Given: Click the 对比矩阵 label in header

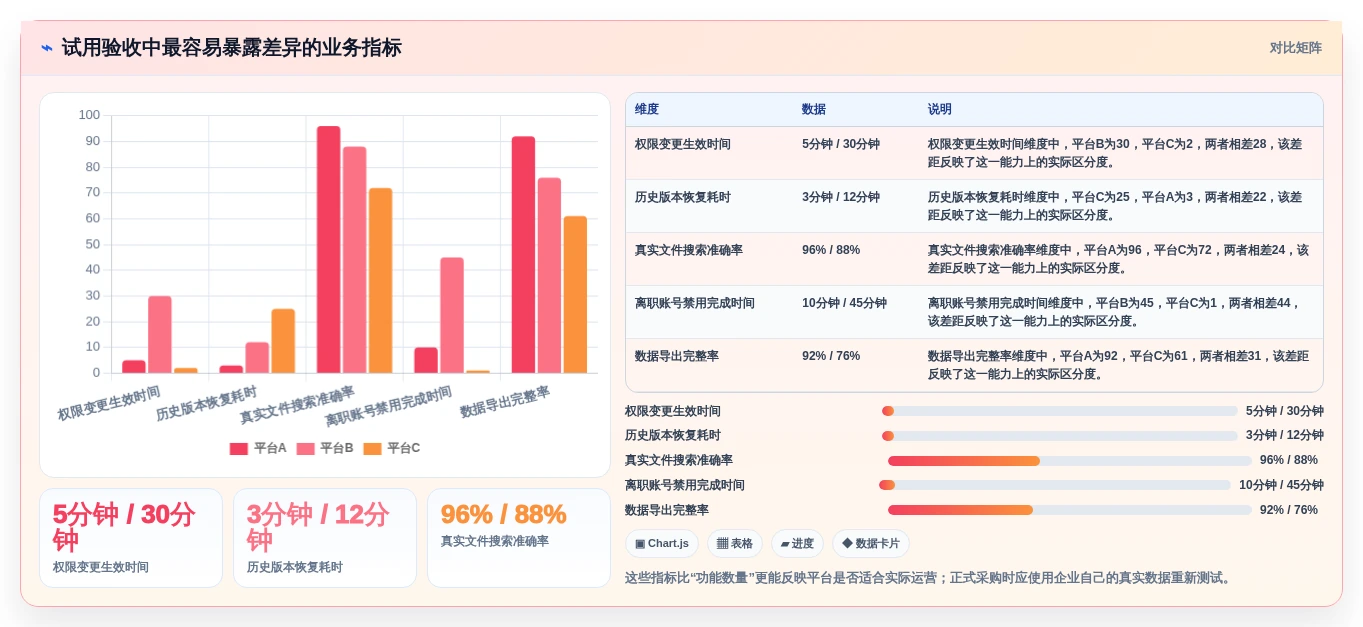Looking at the screenshot, I should point(1295,48).
